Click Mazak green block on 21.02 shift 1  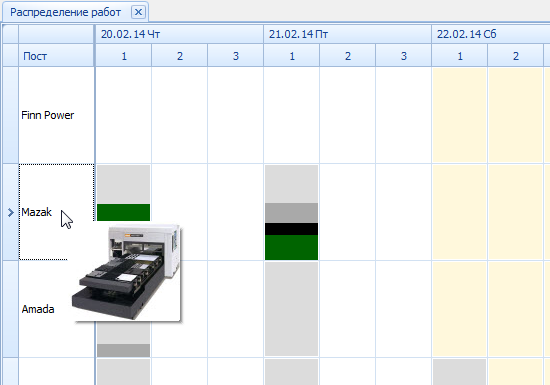click(291, 248)
